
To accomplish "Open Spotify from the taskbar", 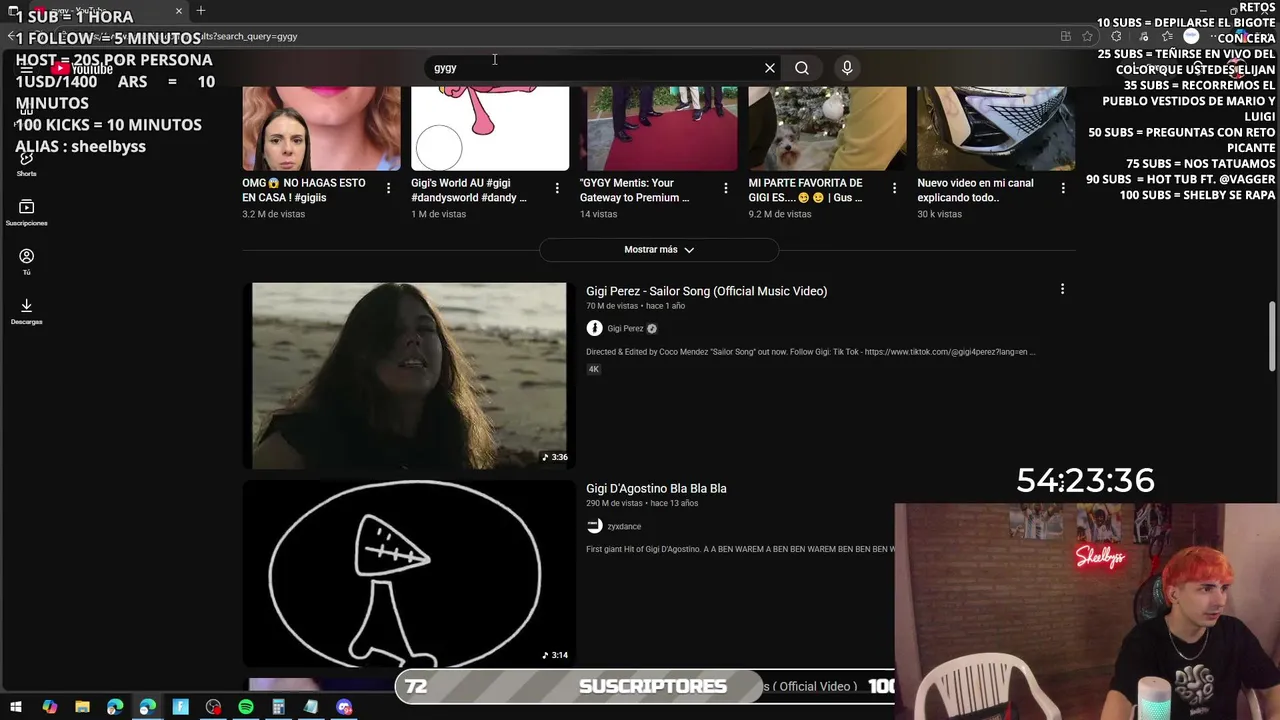I will (246, 707).
